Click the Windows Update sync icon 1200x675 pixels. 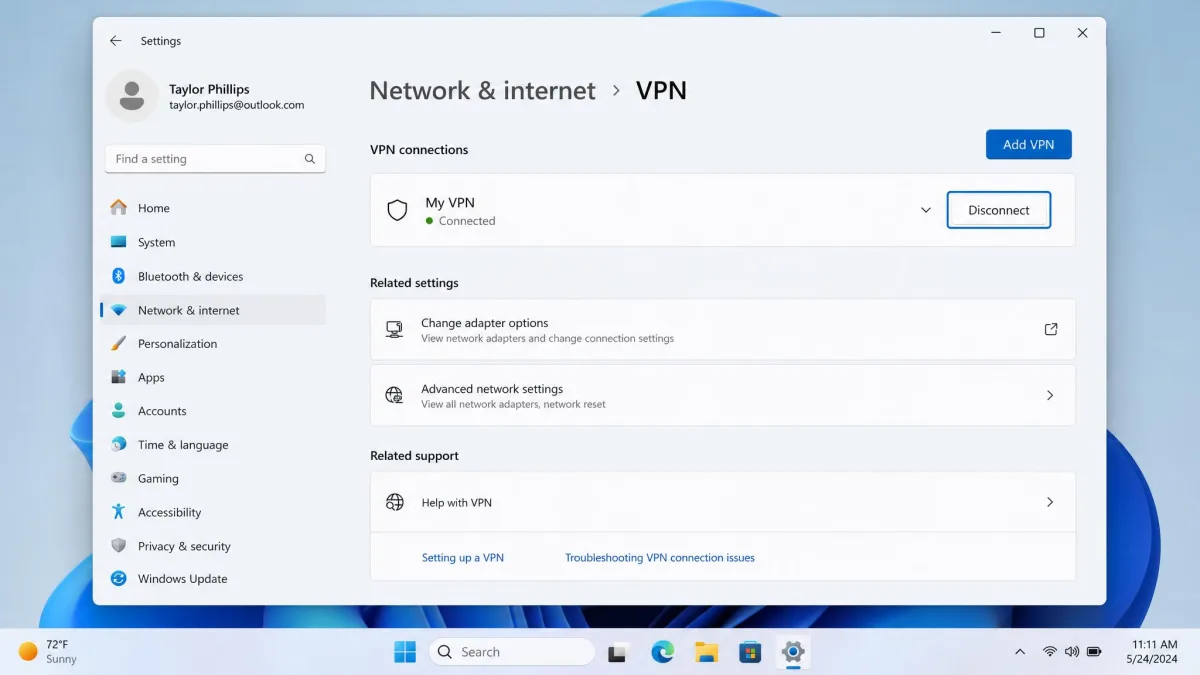click(119, 579)
